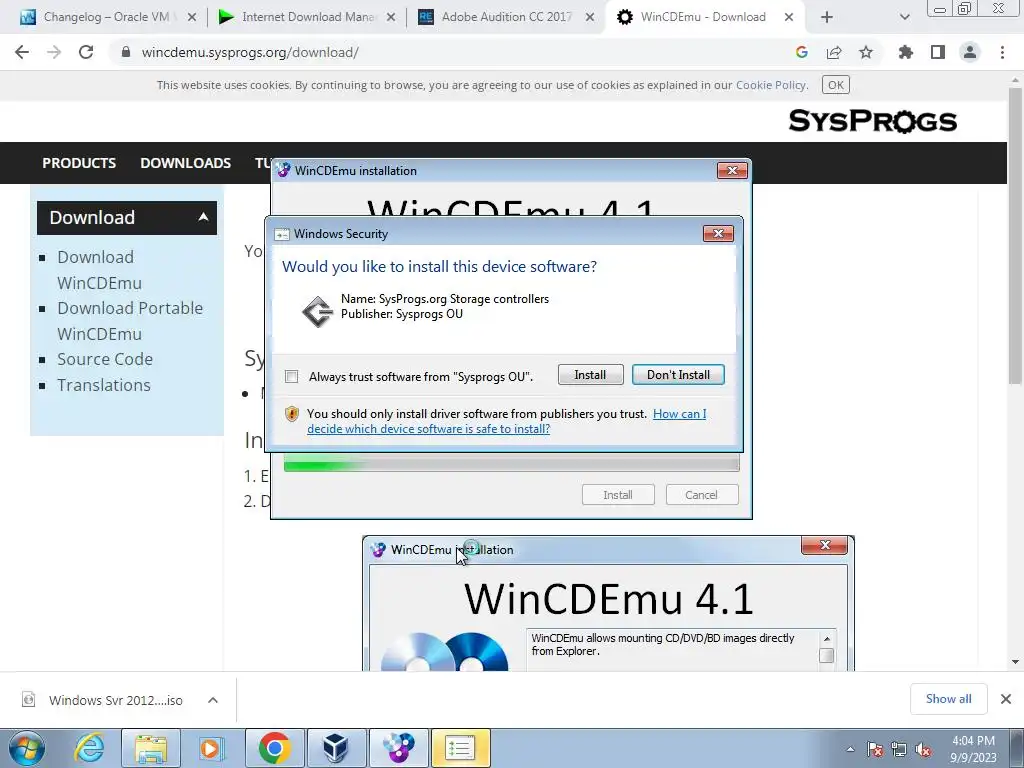This screenshot has height=768, width=1024.
Task: Open VirtualBox from taskbar
Action: (x=336, y=748)
